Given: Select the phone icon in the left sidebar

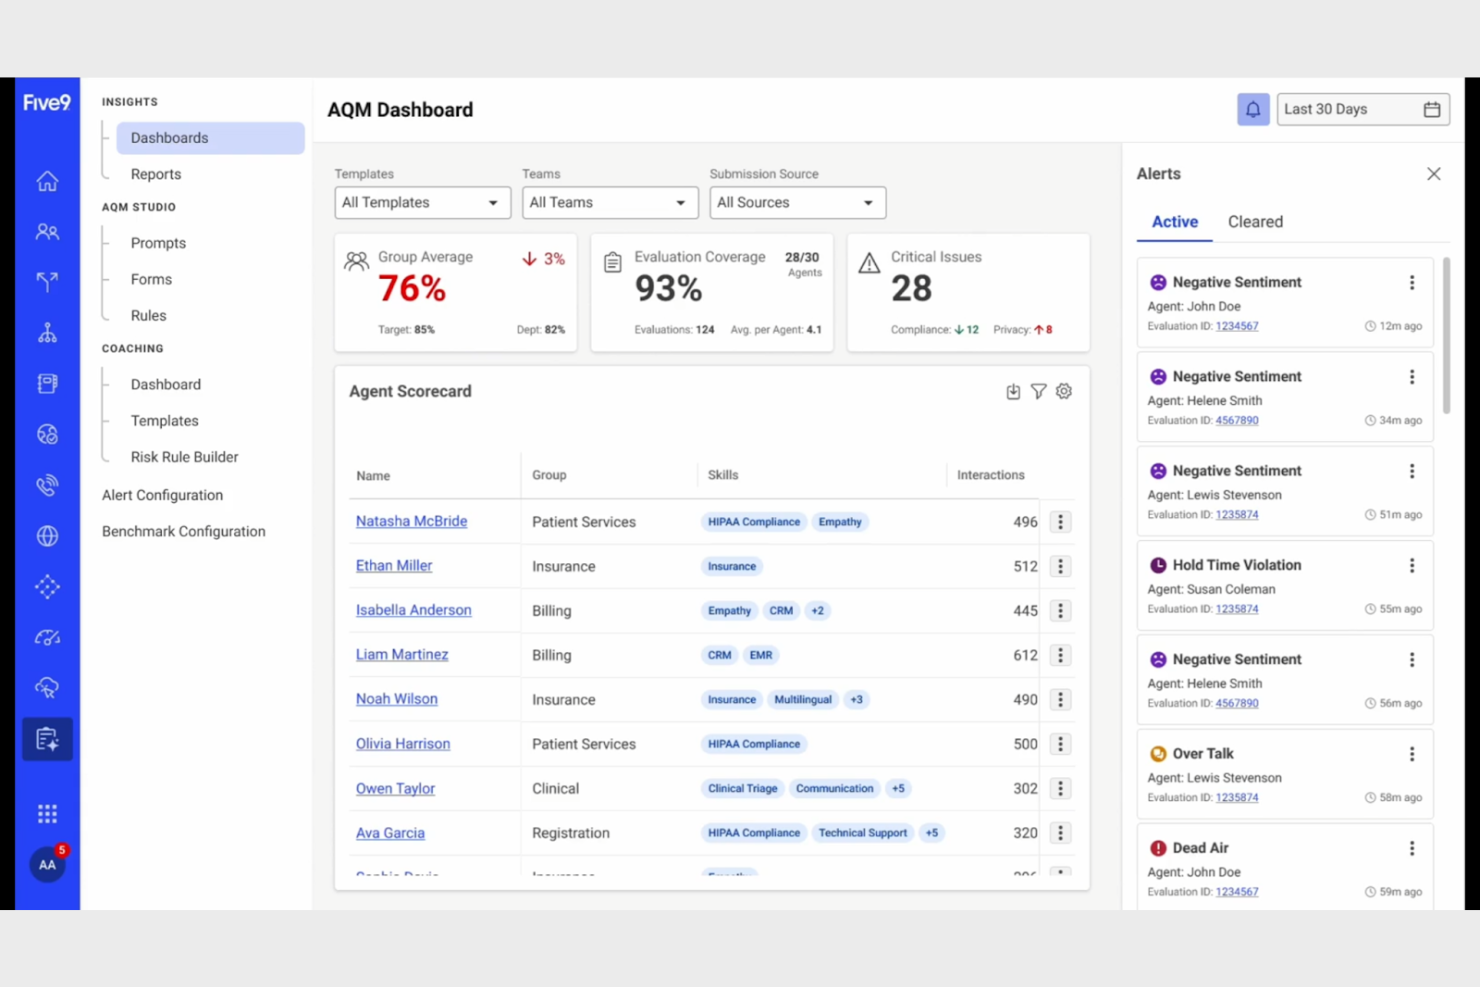Looking at the screenshot, I should click(47, 485).
